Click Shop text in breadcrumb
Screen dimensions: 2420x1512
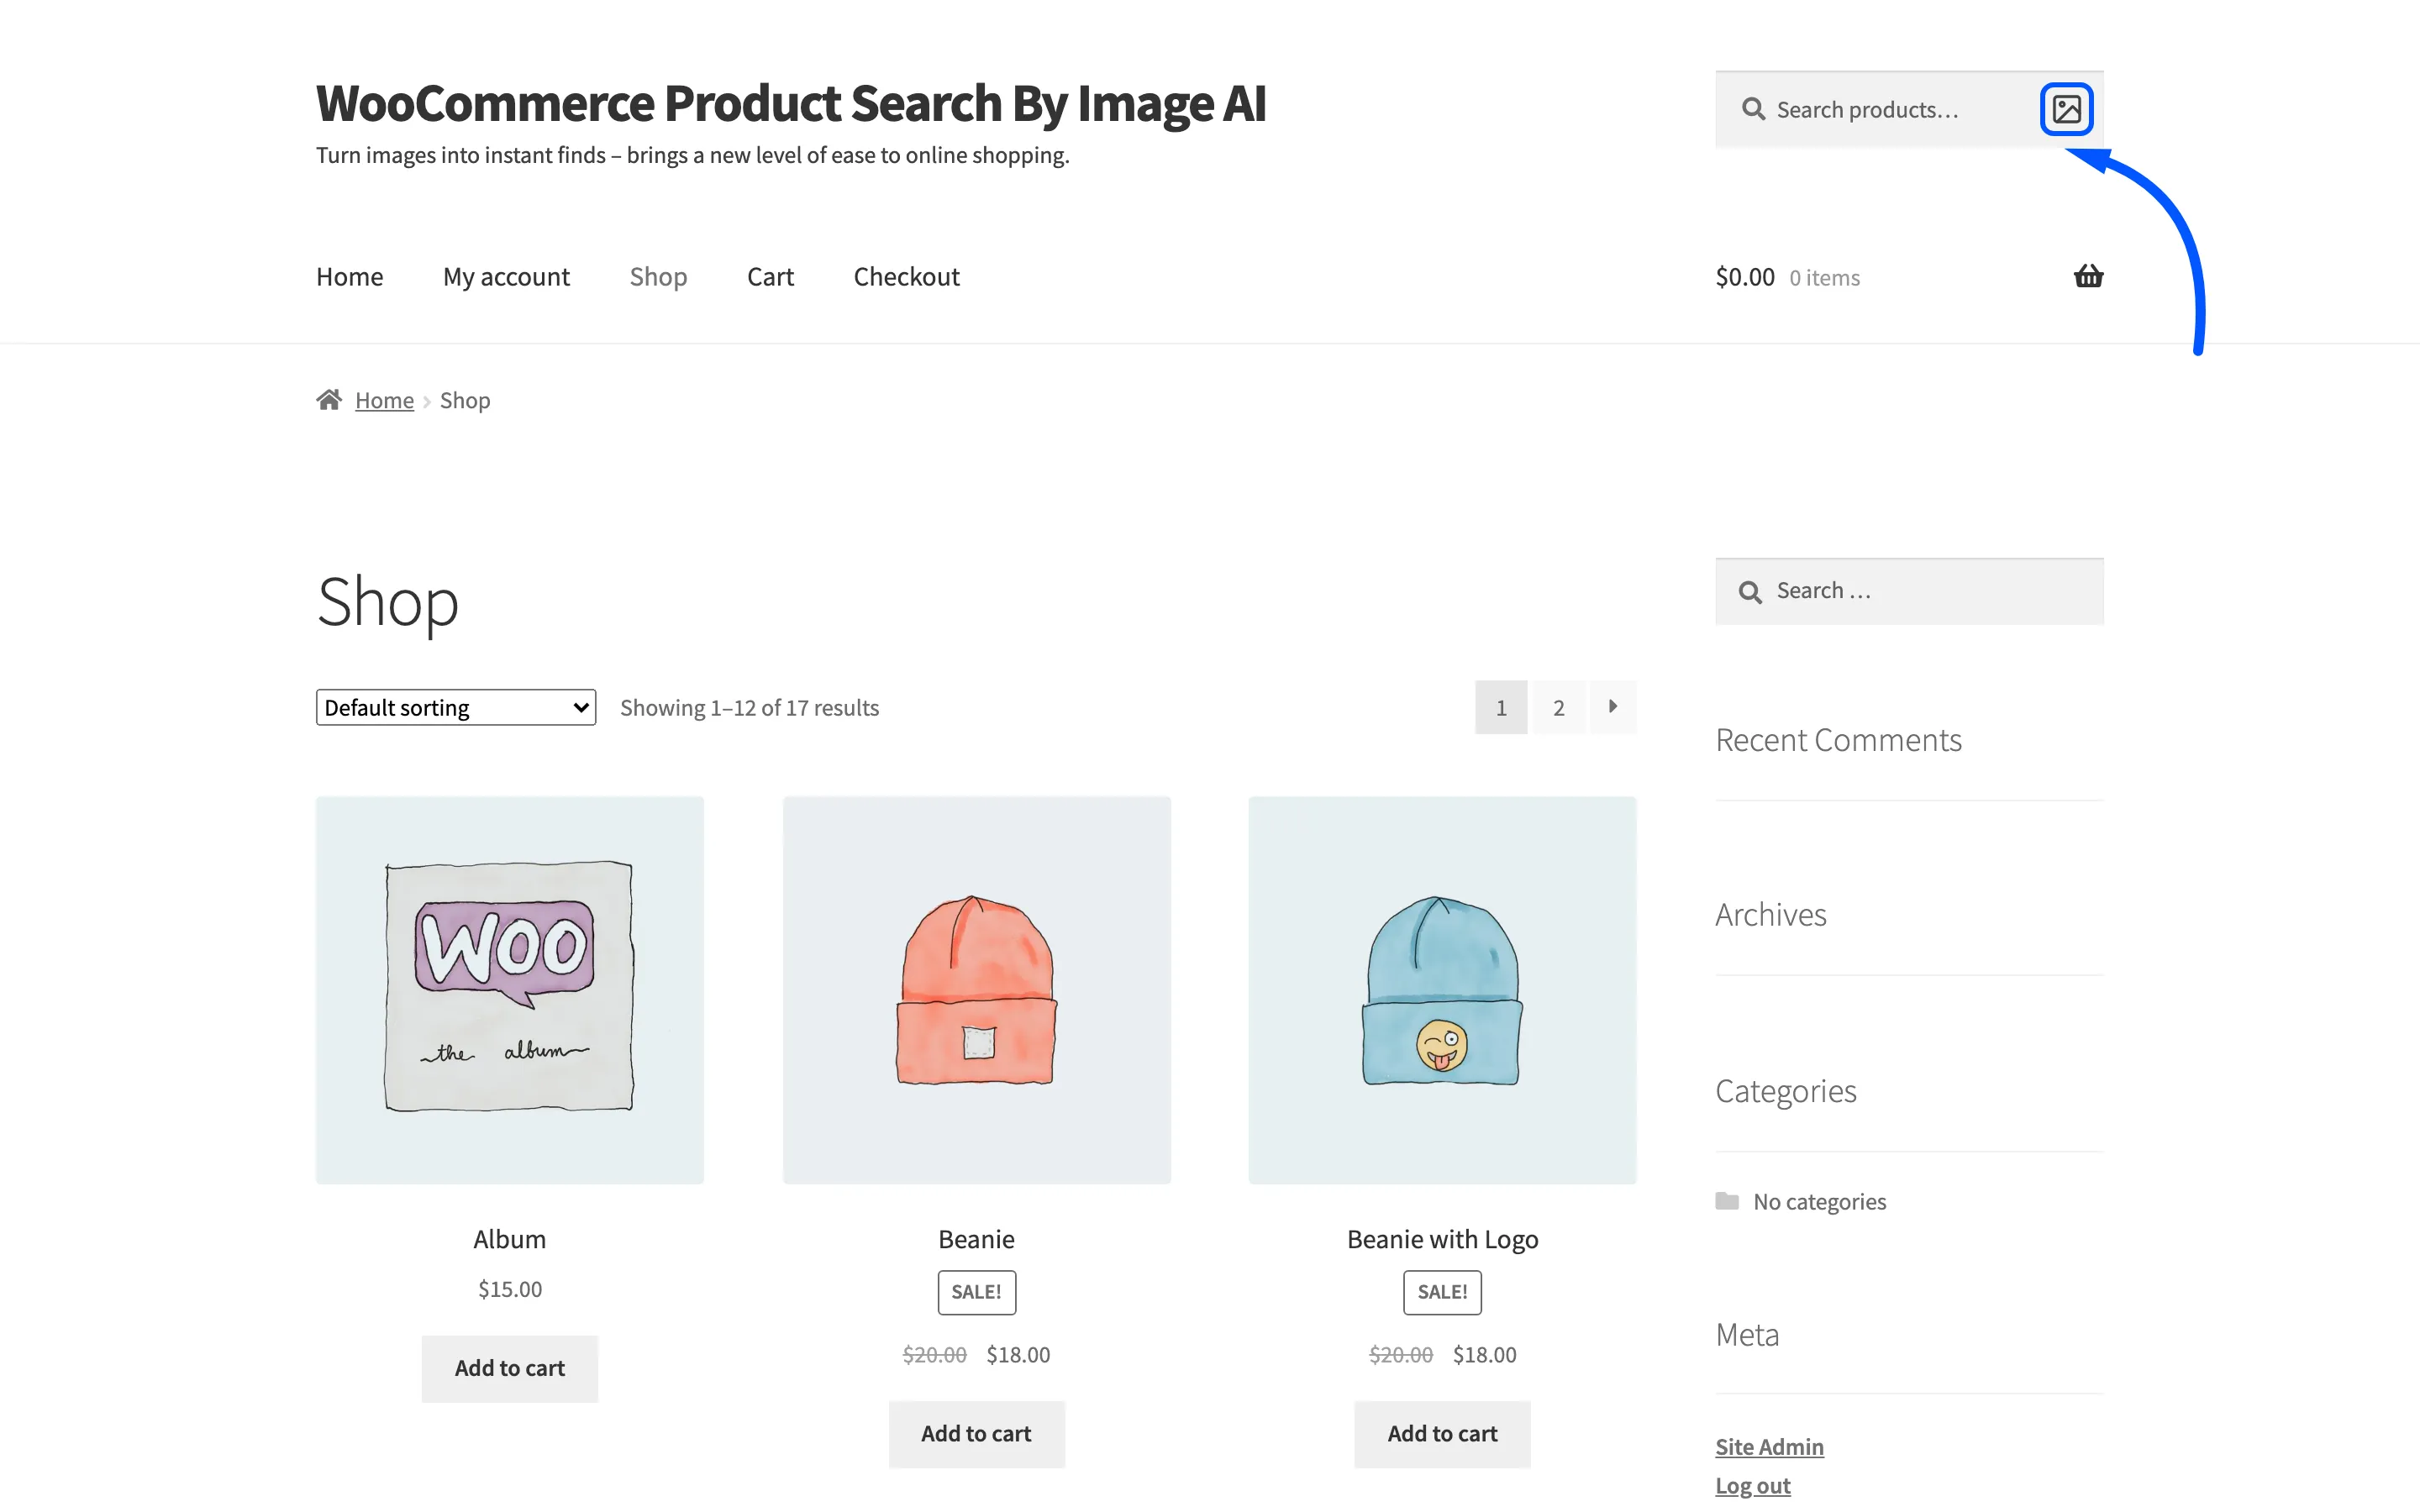465,400
